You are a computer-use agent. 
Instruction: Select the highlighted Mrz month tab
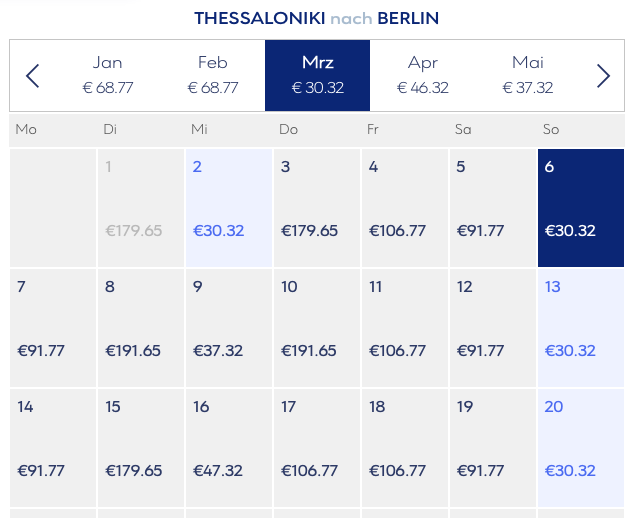click(318, 76)
